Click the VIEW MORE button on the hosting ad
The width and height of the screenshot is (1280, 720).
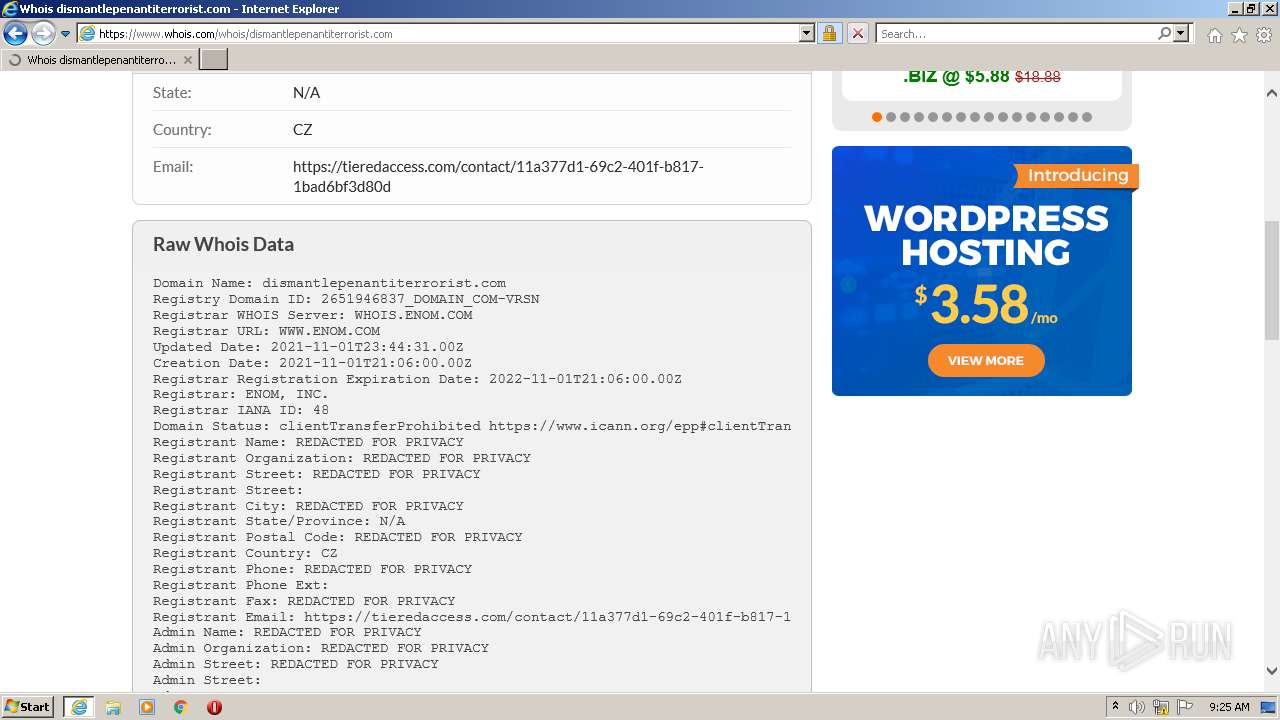pos(986,360)
